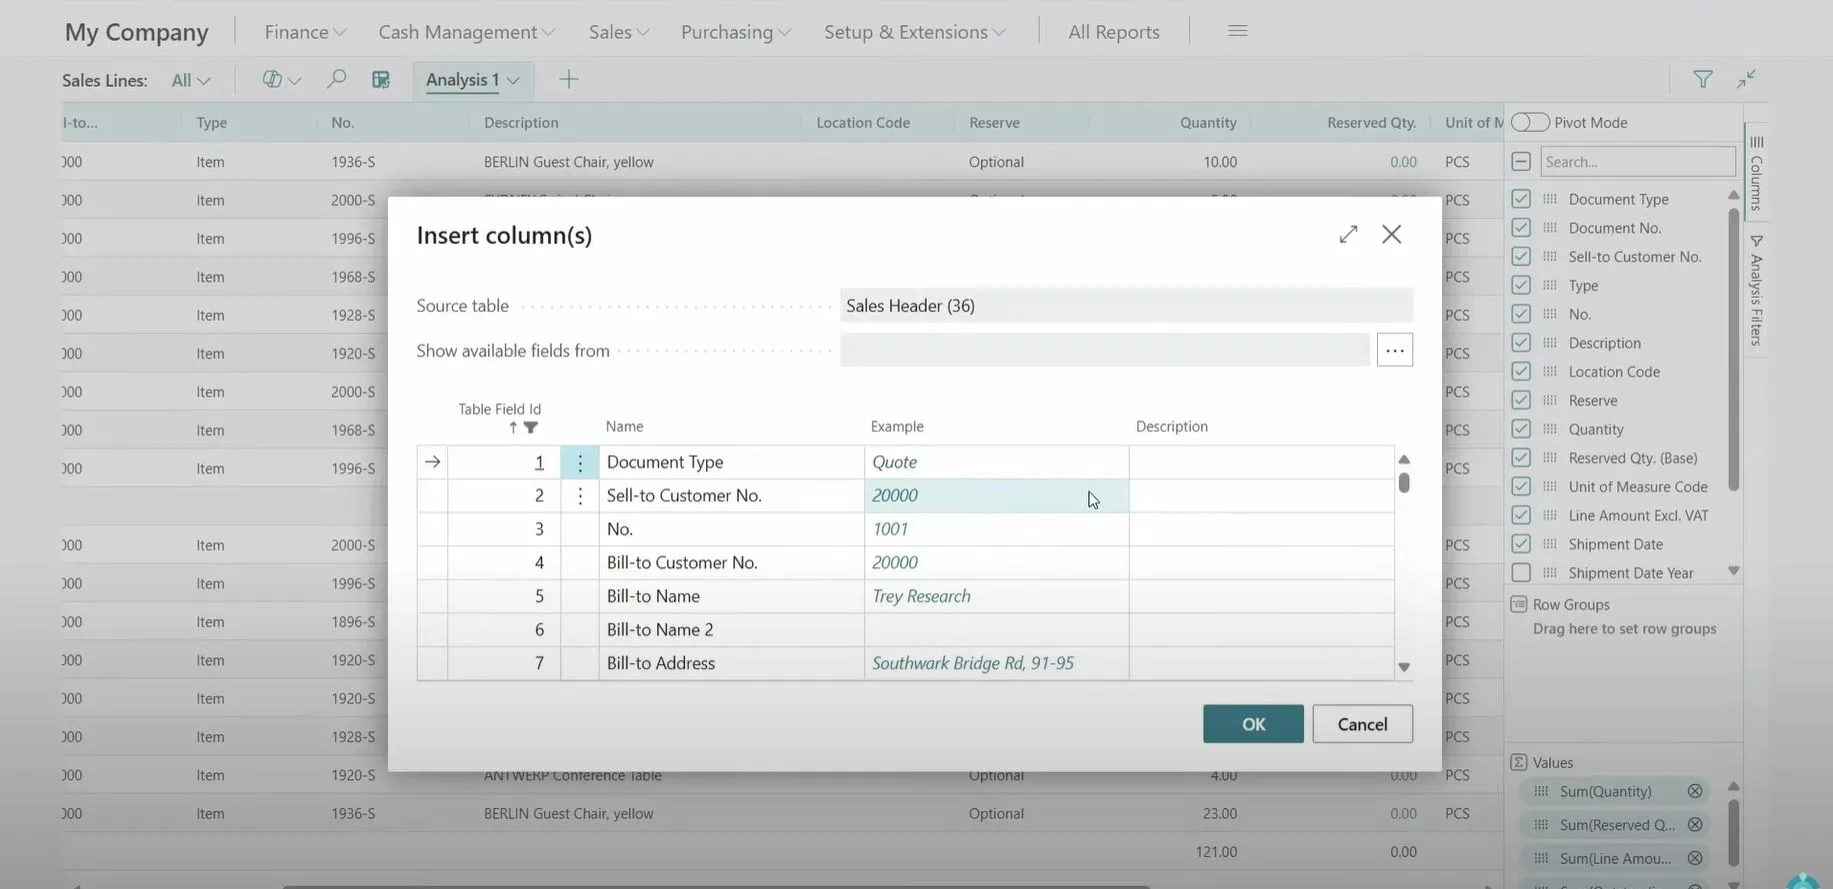Open the share icon dropdown chevron

tap(294, 80)
